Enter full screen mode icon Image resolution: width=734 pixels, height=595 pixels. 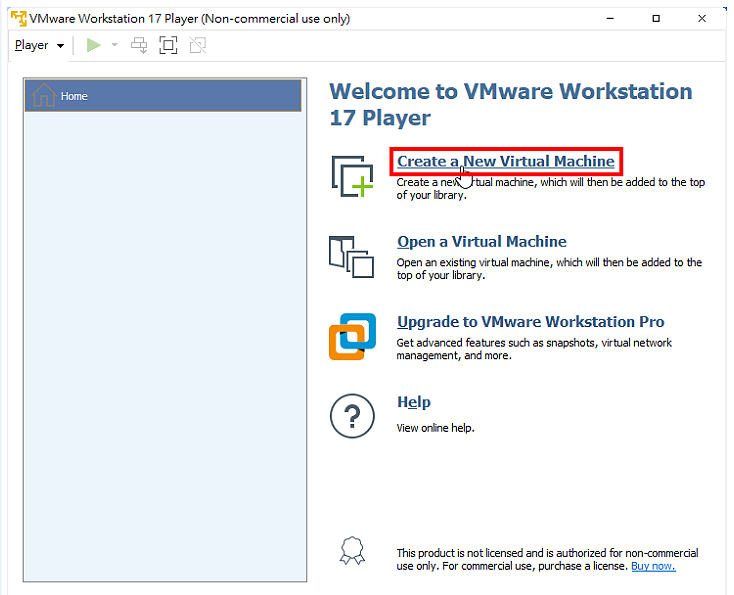169,45
